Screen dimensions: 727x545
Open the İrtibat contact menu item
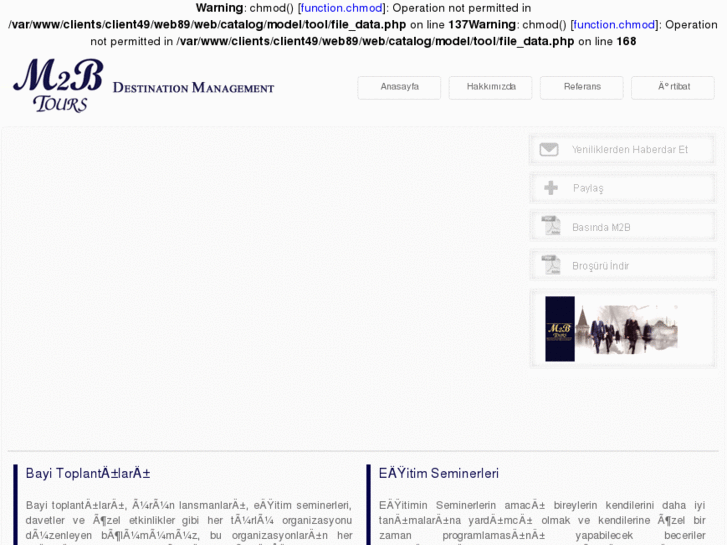[673, 87]
